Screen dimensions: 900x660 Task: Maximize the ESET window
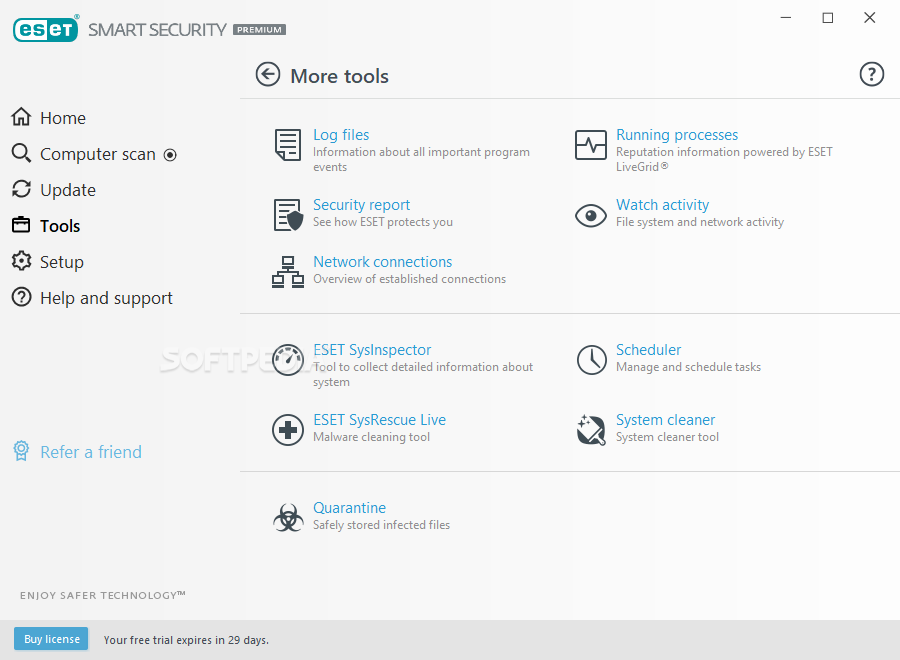point(828,18)
